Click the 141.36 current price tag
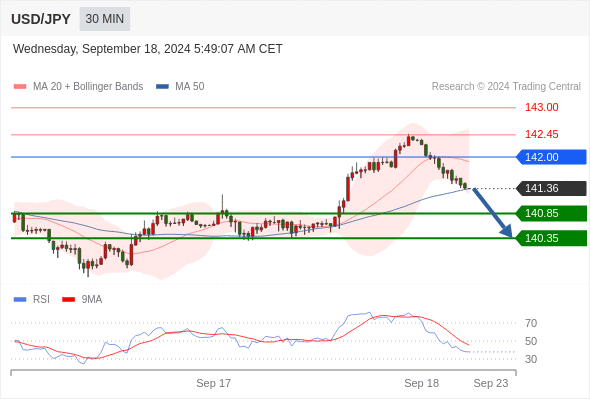 pyautogui.click(x=551, y=188)
